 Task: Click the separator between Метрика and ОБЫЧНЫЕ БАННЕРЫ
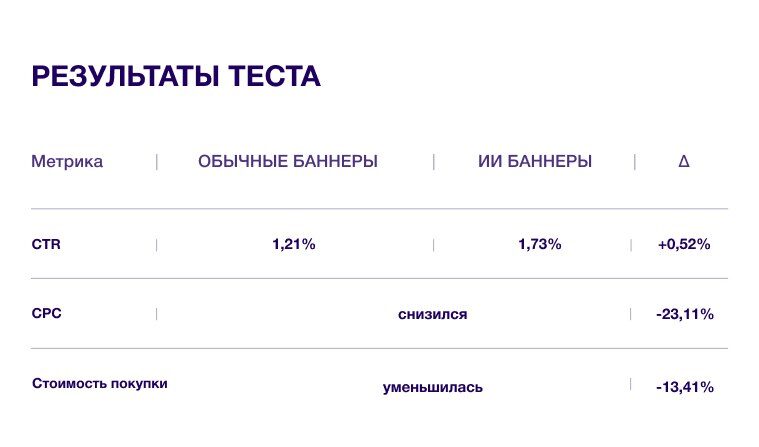click(x=156, y=162)
